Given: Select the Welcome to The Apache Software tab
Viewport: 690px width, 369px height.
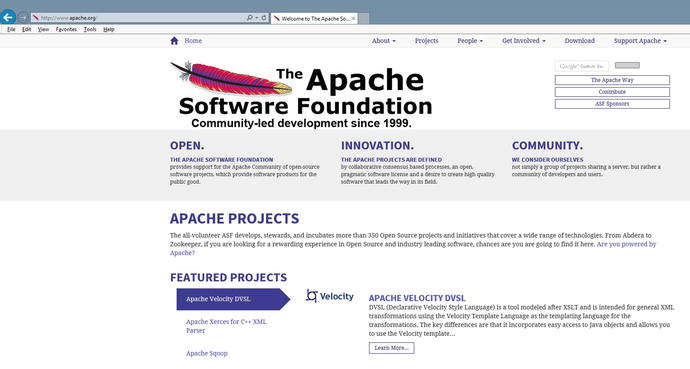Looking at the screenshot, I should coord(314,18).
